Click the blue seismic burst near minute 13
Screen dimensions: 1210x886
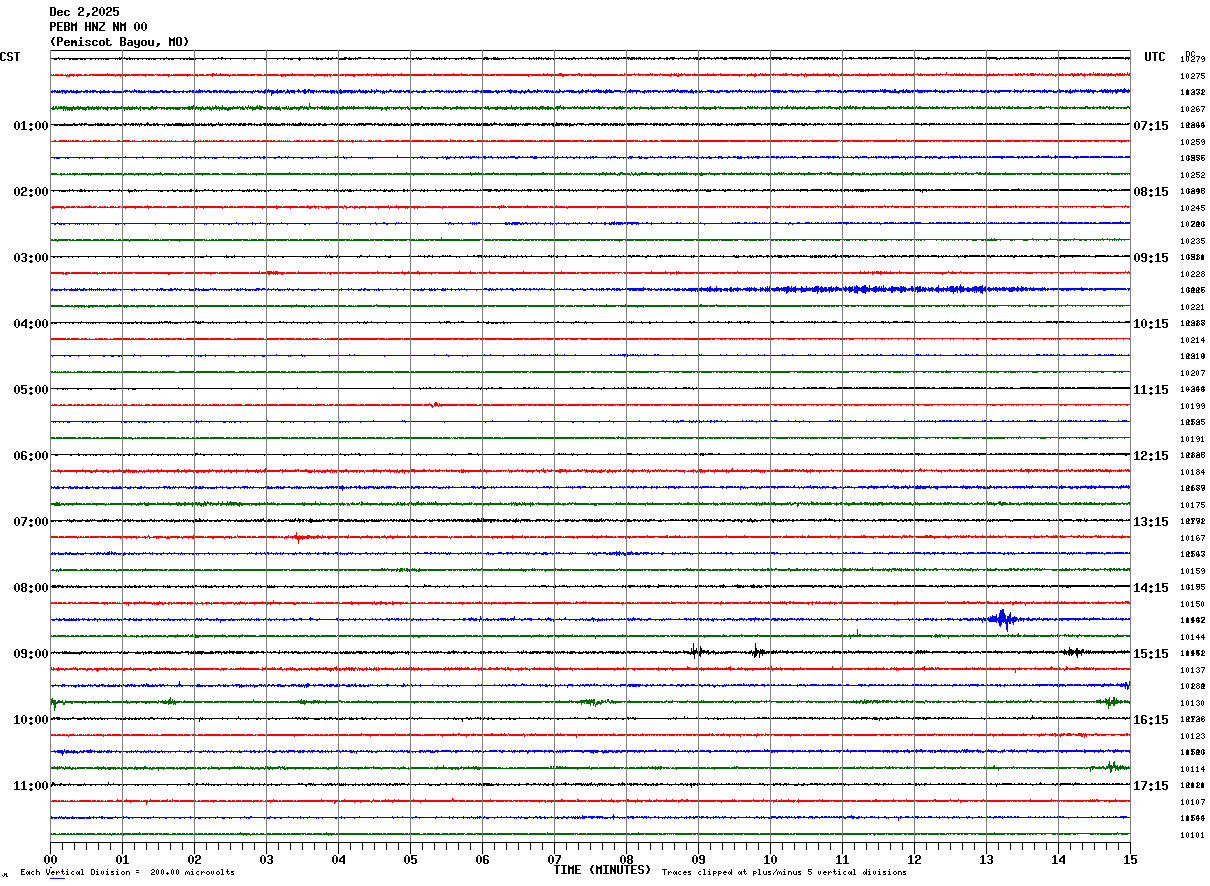click(x=1002, y=619)
